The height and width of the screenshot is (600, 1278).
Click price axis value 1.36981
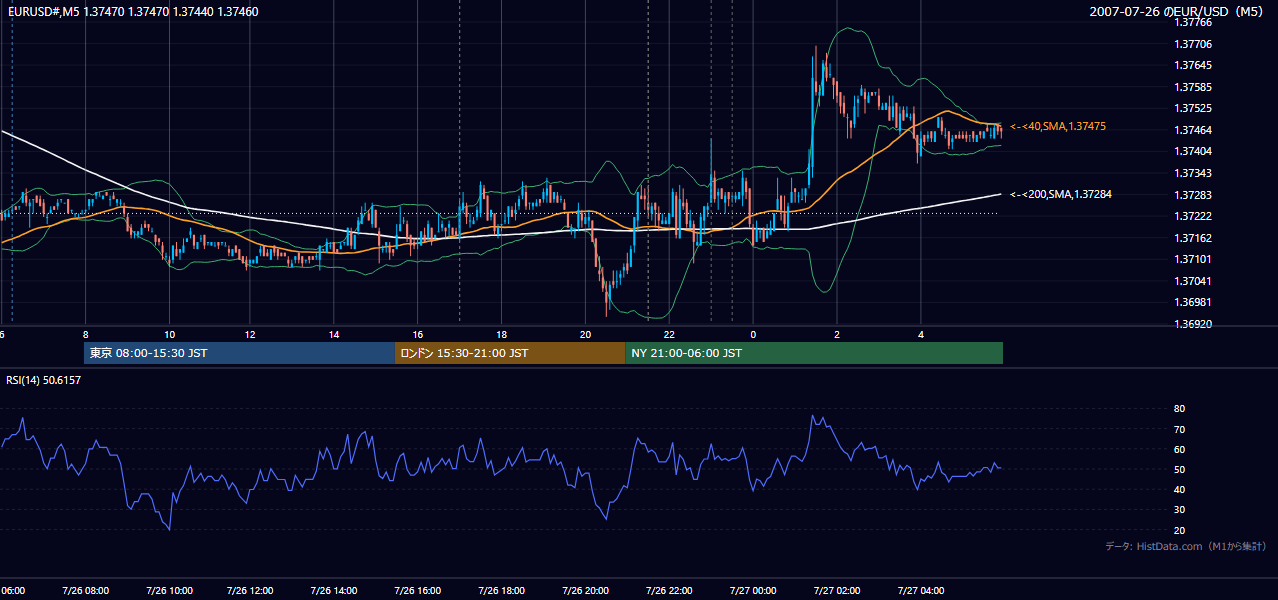coord(1193,302)
